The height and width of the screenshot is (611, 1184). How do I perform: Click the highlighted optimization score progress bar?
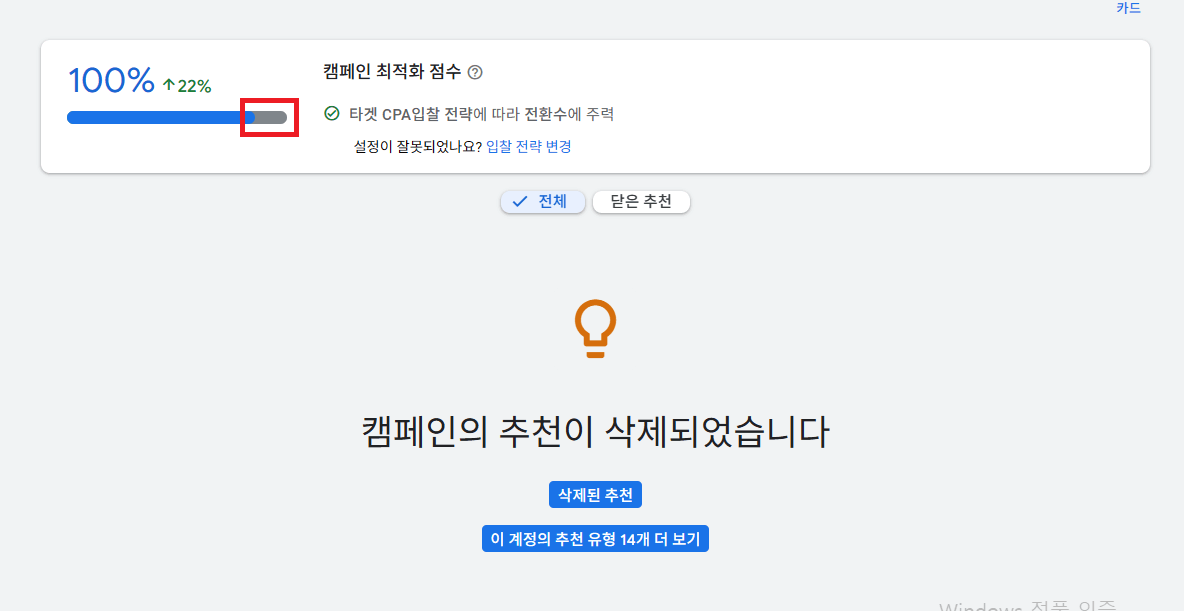click(269, 117)
